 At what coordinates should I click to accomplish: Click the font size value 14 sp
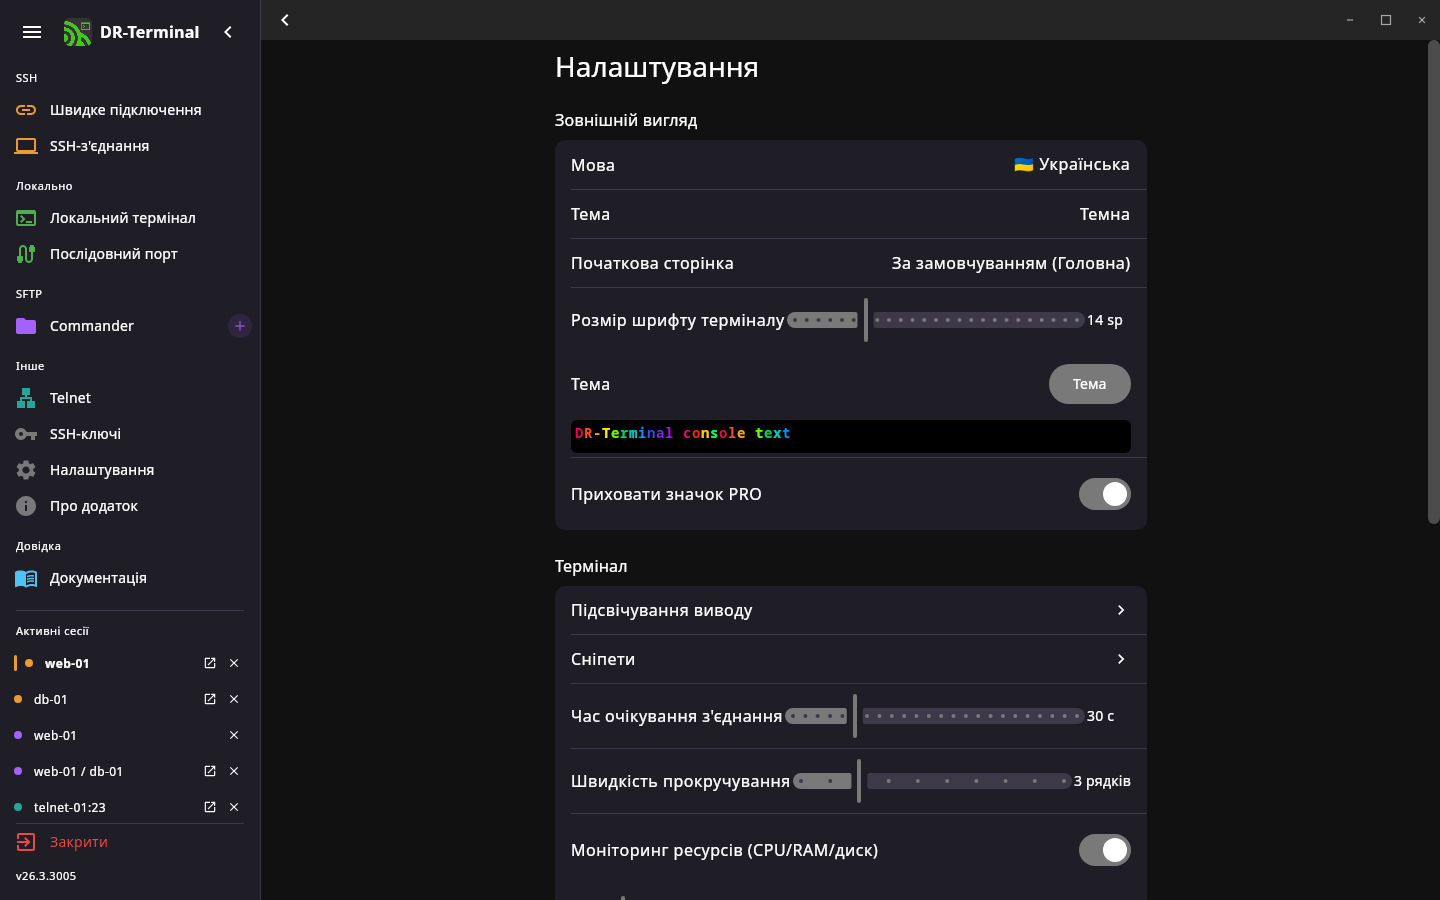click(x=1105, y=320)
